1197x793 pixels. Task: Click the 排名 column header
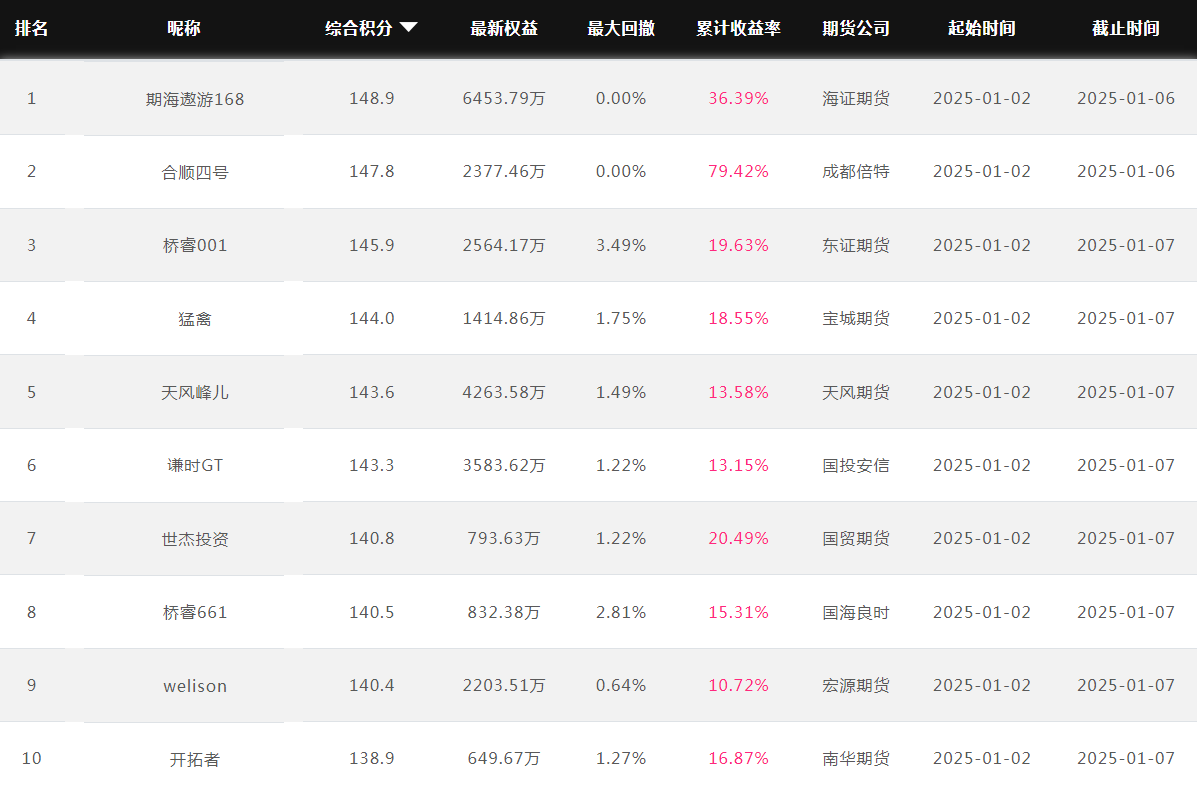(31, 28)
